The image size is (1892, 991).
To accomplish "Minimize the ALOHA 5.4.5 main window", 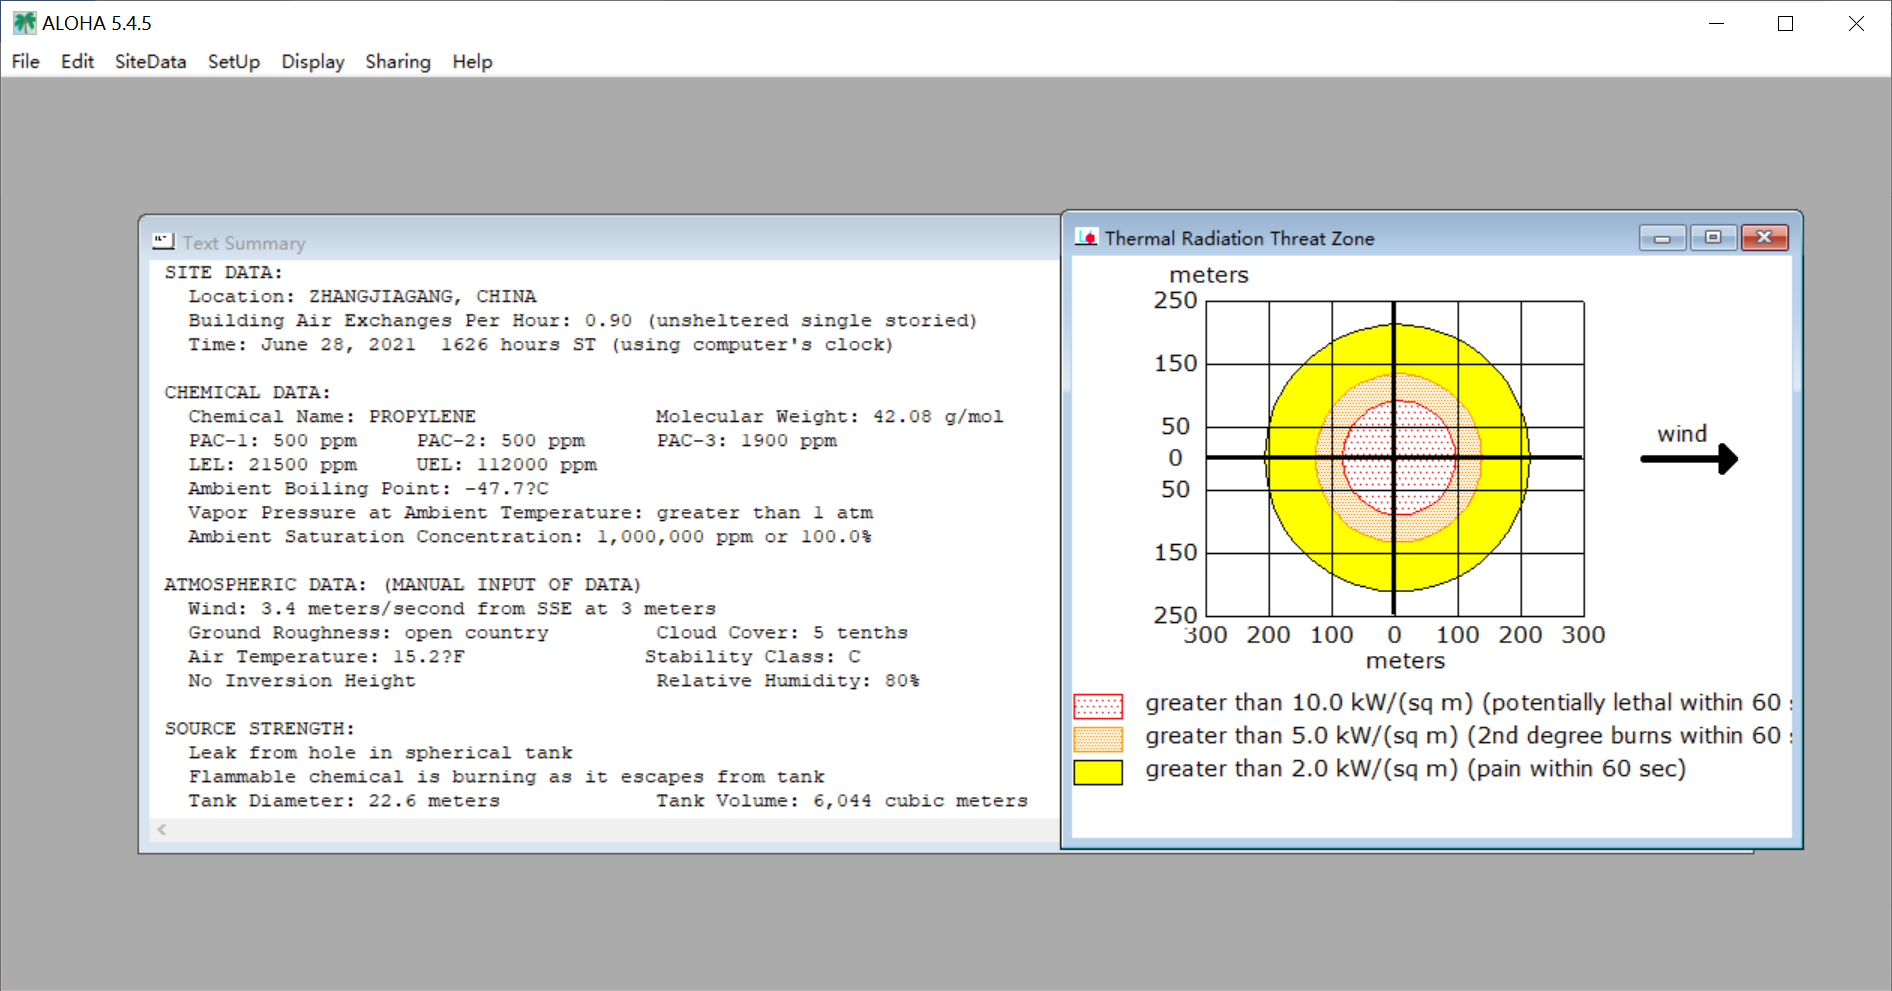I will pos(1717,23).
